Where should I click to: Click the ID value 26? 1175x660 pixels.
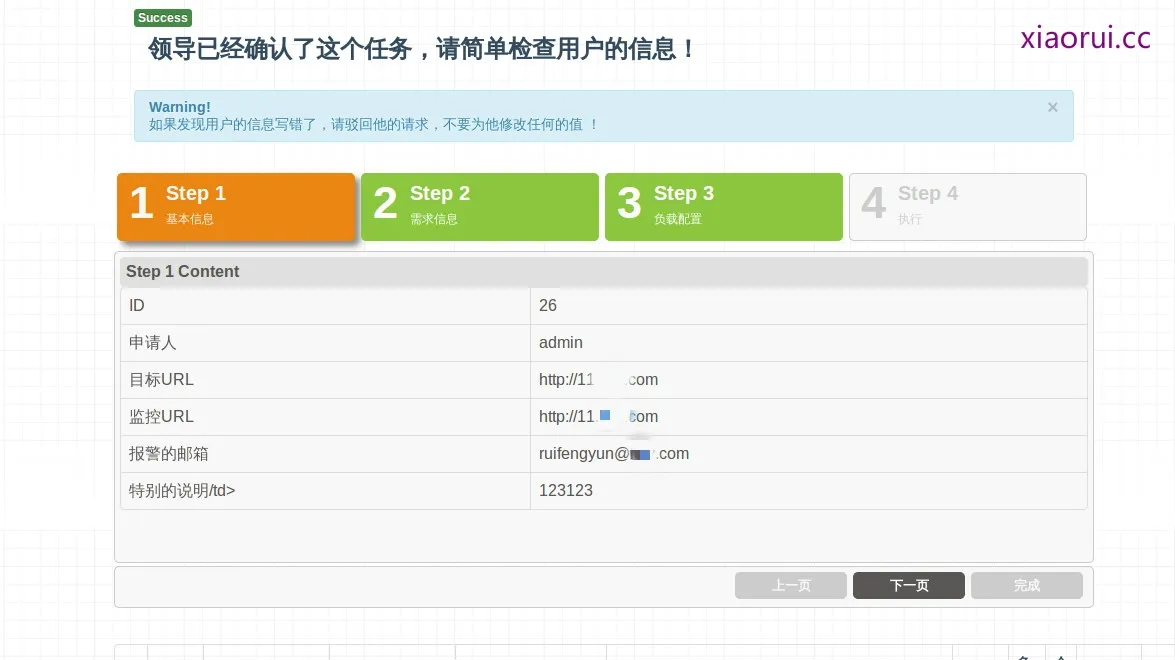pos(548,306)
